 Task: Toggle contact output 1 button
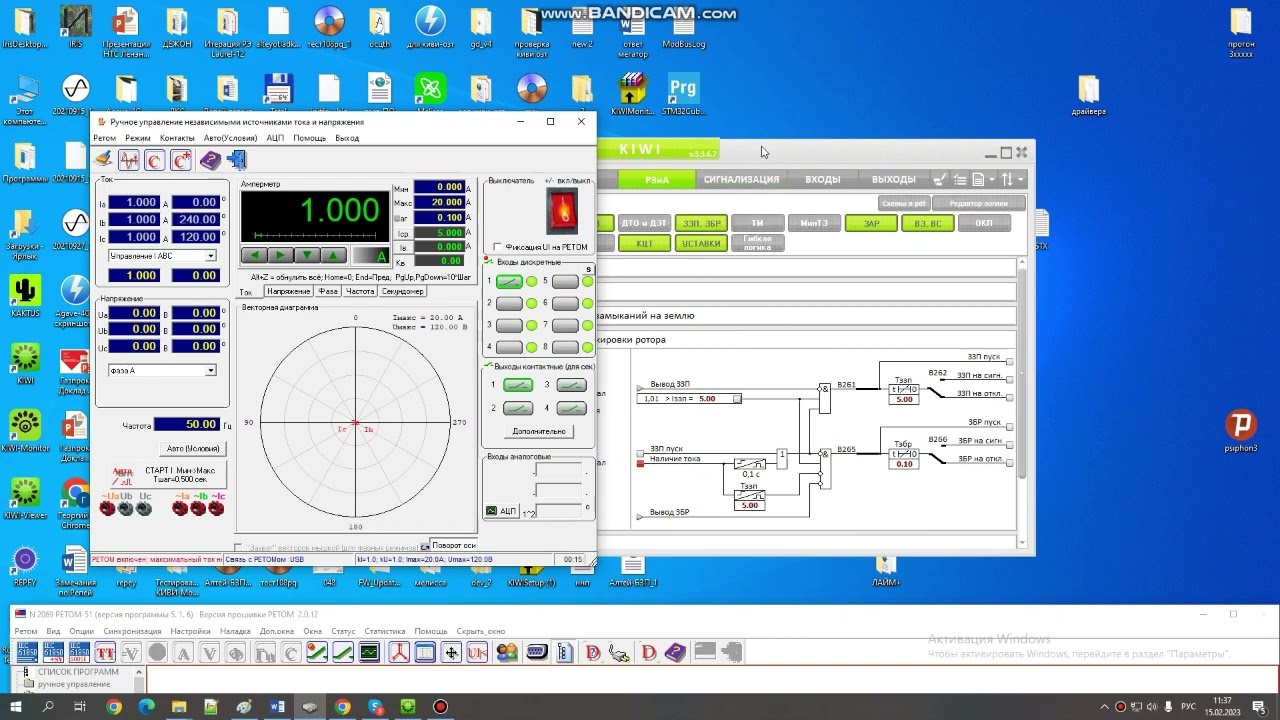[x=518, y=385]
